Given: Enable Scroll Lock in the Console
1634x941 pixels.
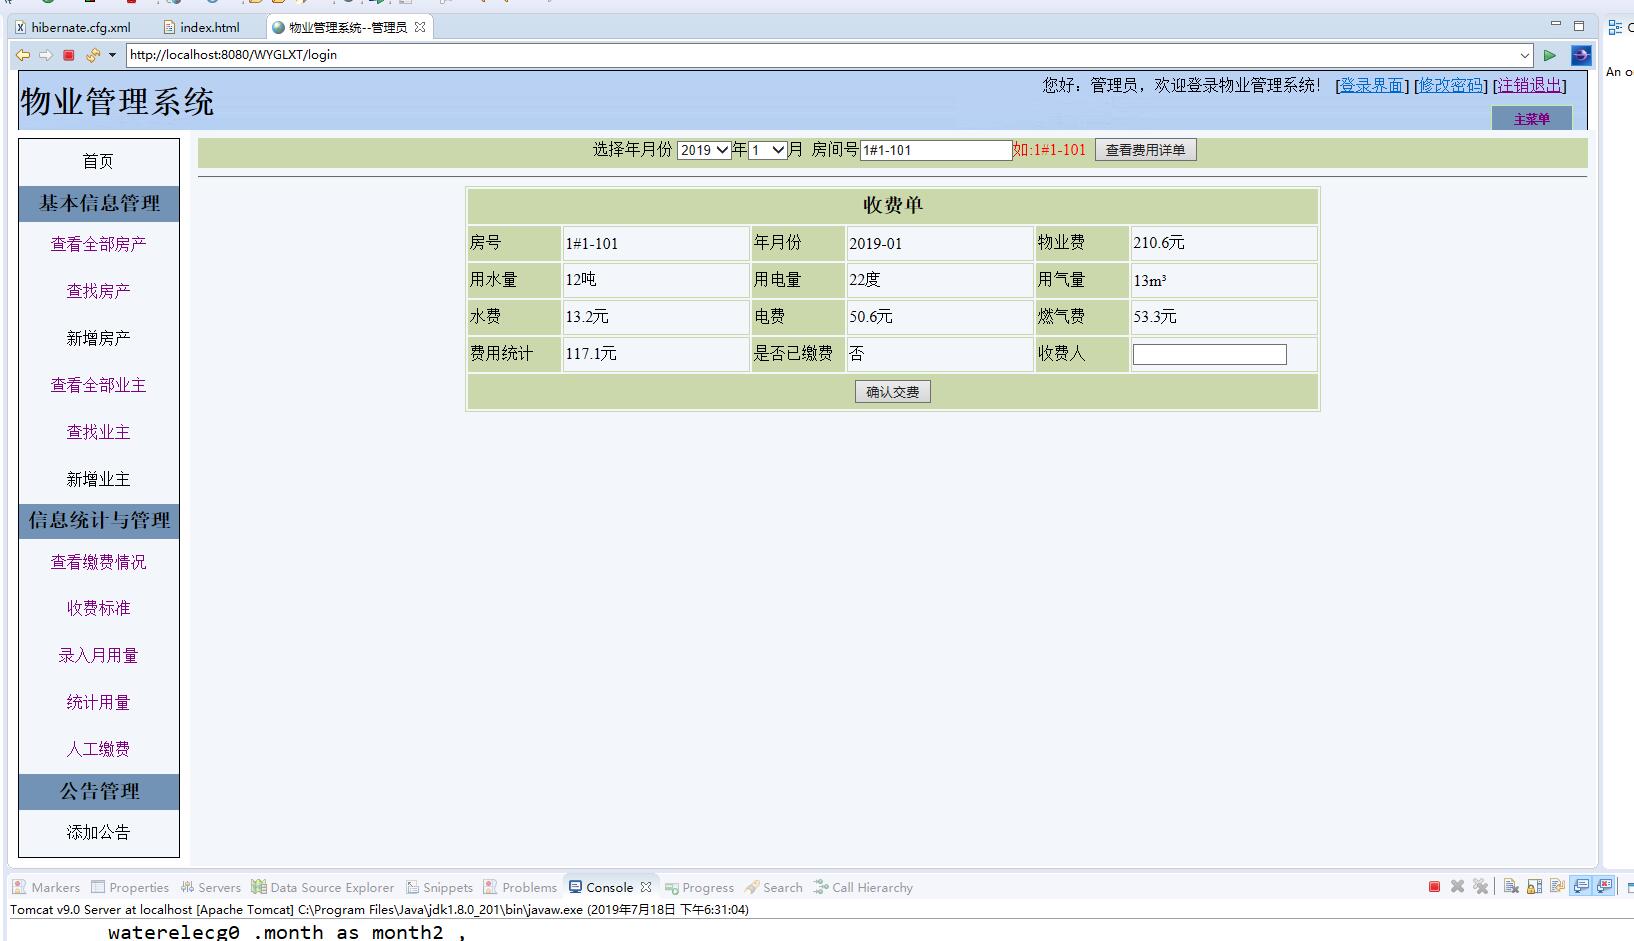Looking at the screenshot, I should 1534,887.
